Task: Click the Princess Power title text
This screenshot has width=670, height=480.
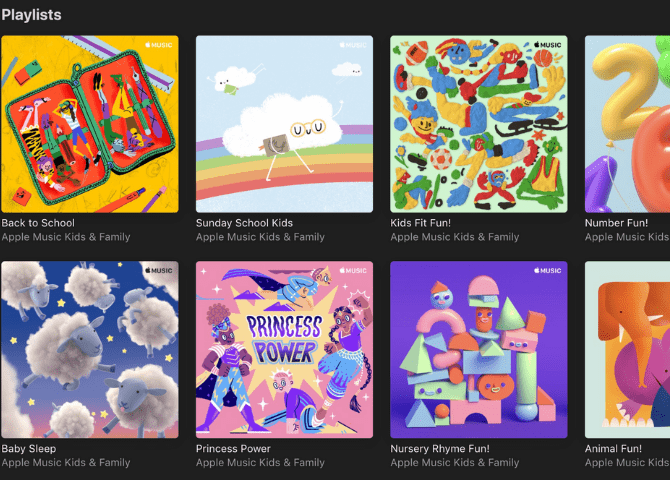Action: tap(233, 449)
